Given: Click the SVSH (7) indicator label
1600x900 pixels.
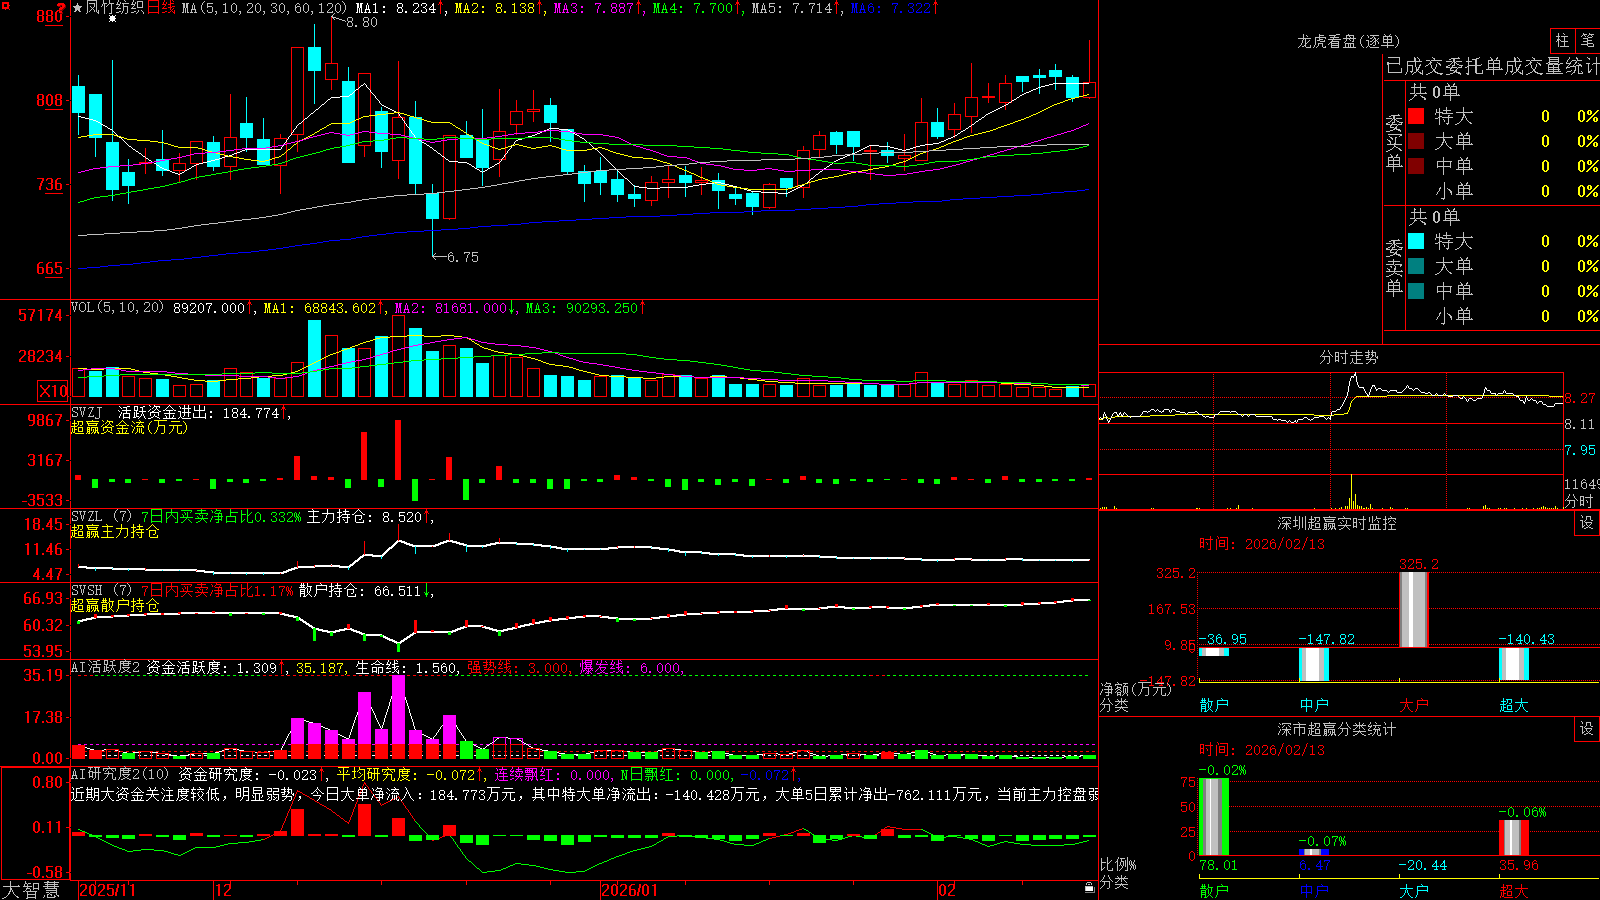Looking at the screenshot, I should [x=101, y=591].
